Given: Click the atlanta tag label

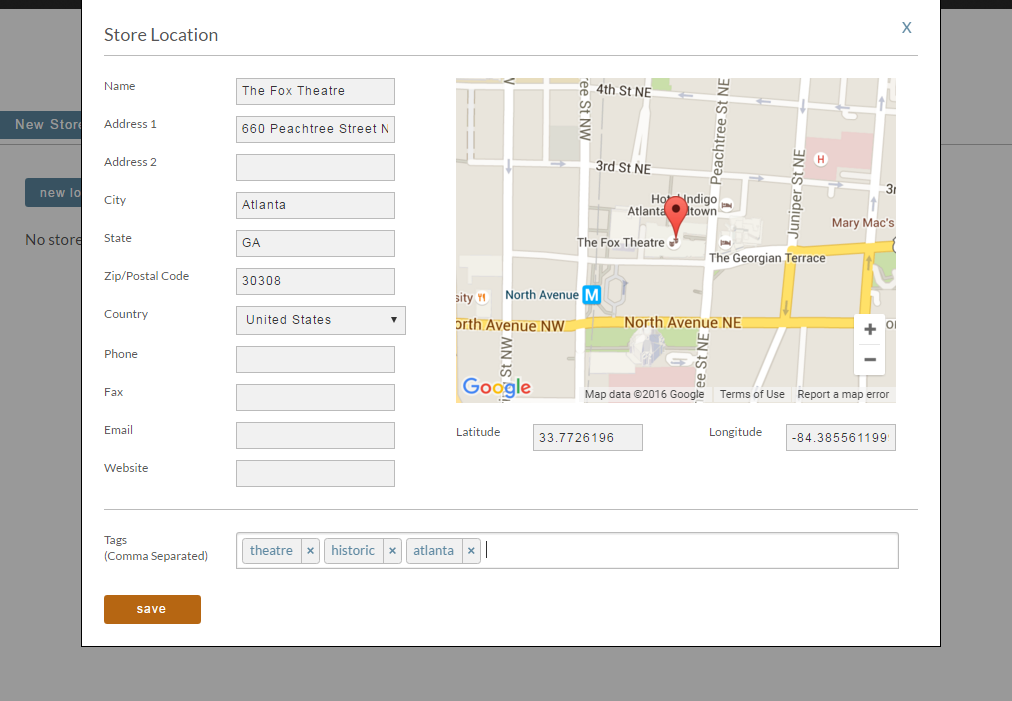Looking at the screenshot, I should [433, 551].
